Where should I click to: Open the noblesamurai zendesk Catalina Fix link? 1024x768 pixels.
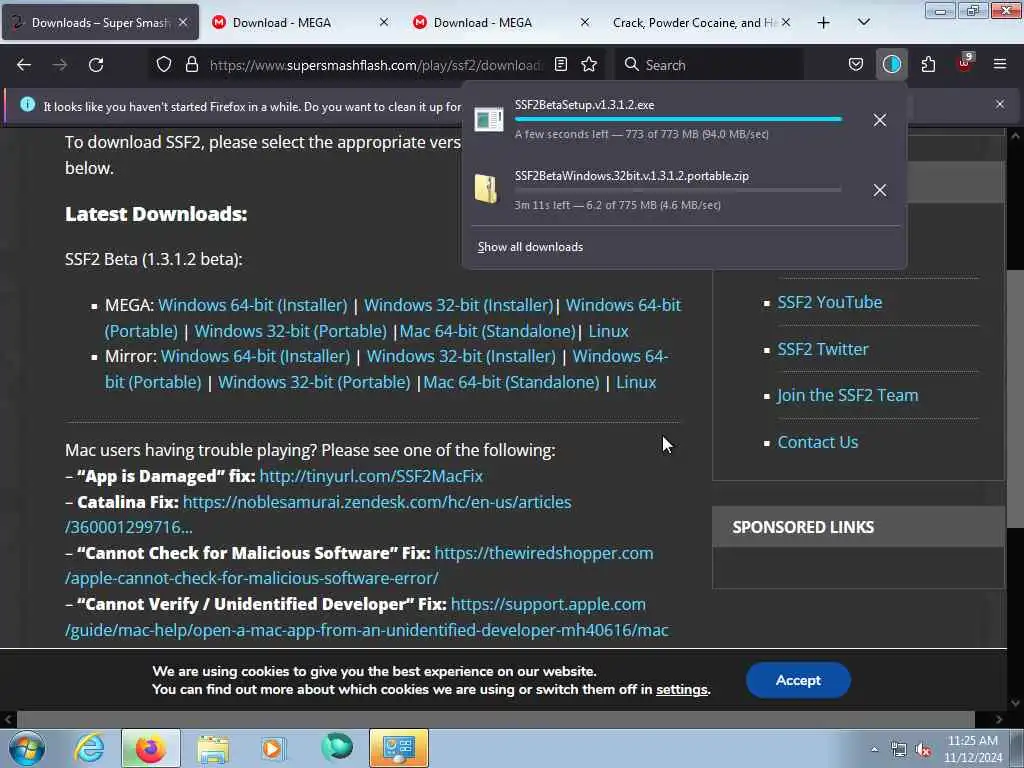point(377,502)
